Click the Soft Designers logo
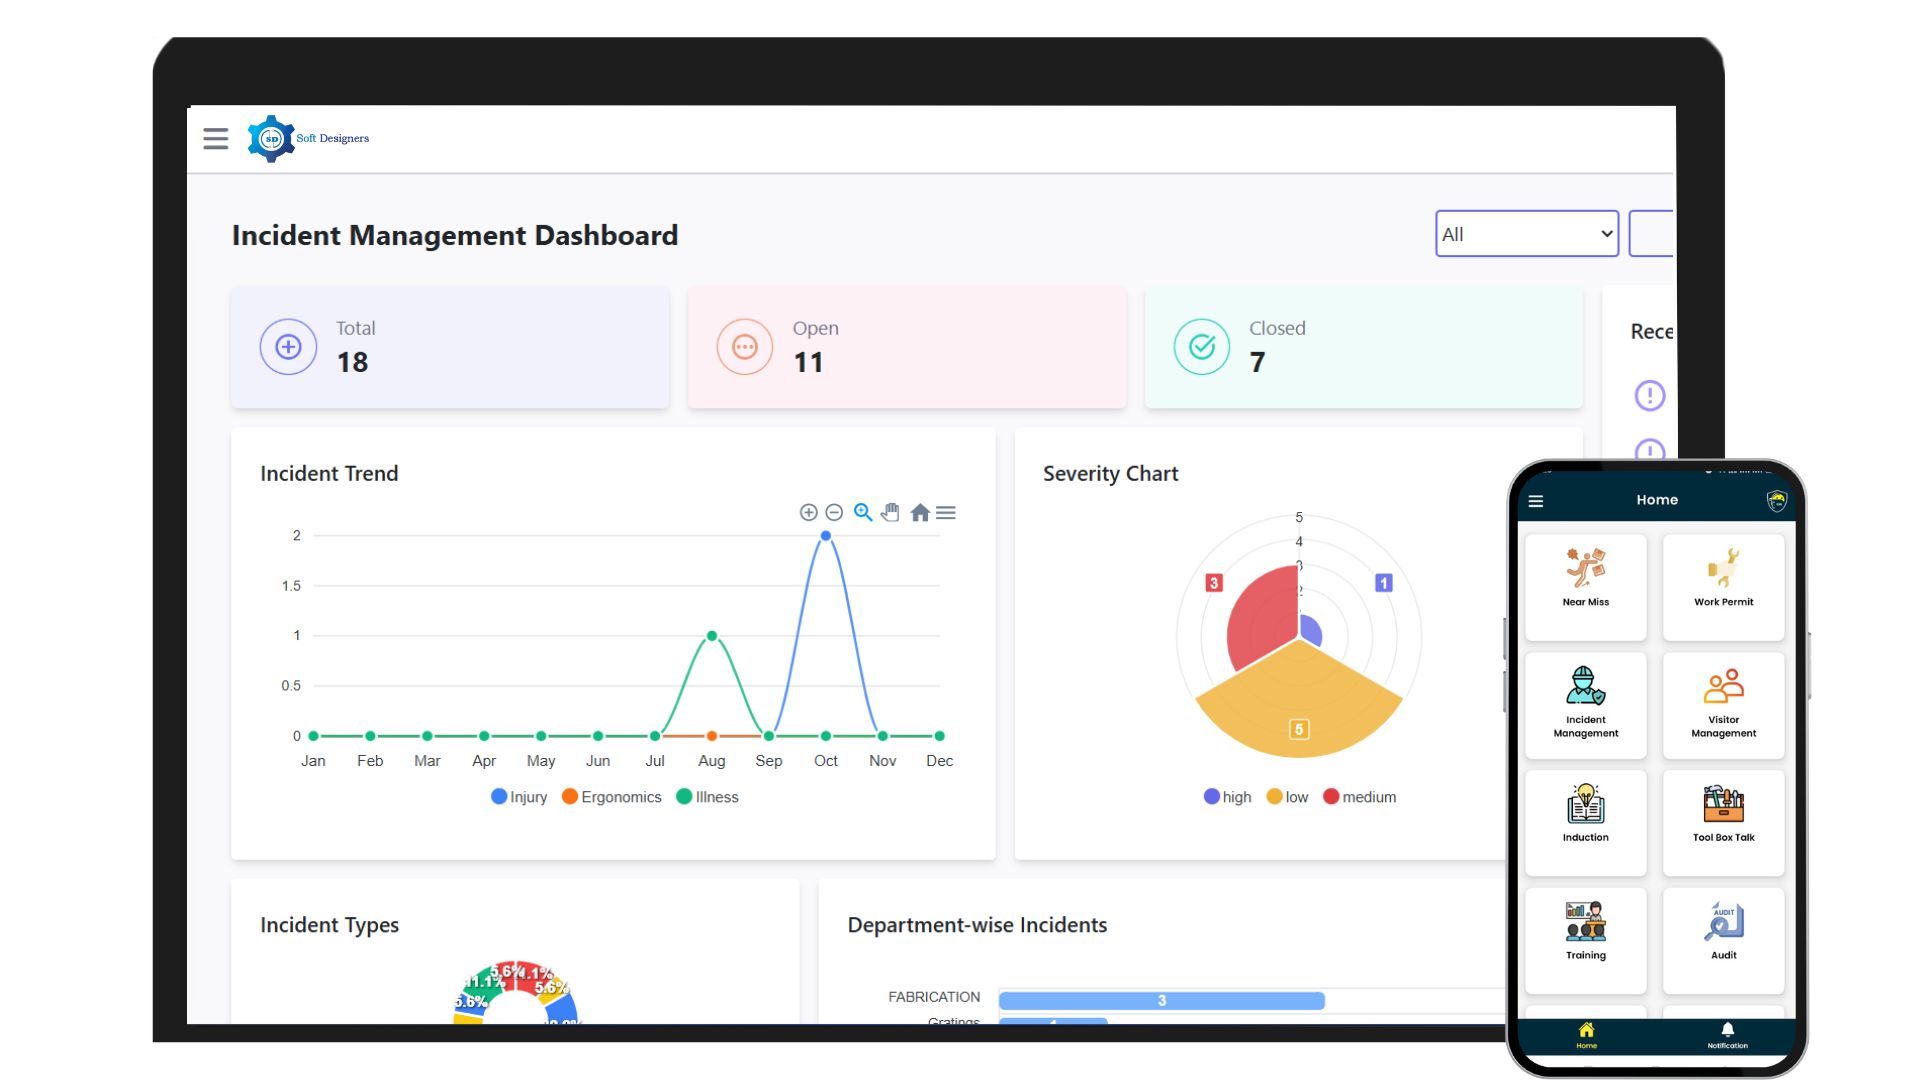Screen dimensions: 1920x1080 point(308,137)
